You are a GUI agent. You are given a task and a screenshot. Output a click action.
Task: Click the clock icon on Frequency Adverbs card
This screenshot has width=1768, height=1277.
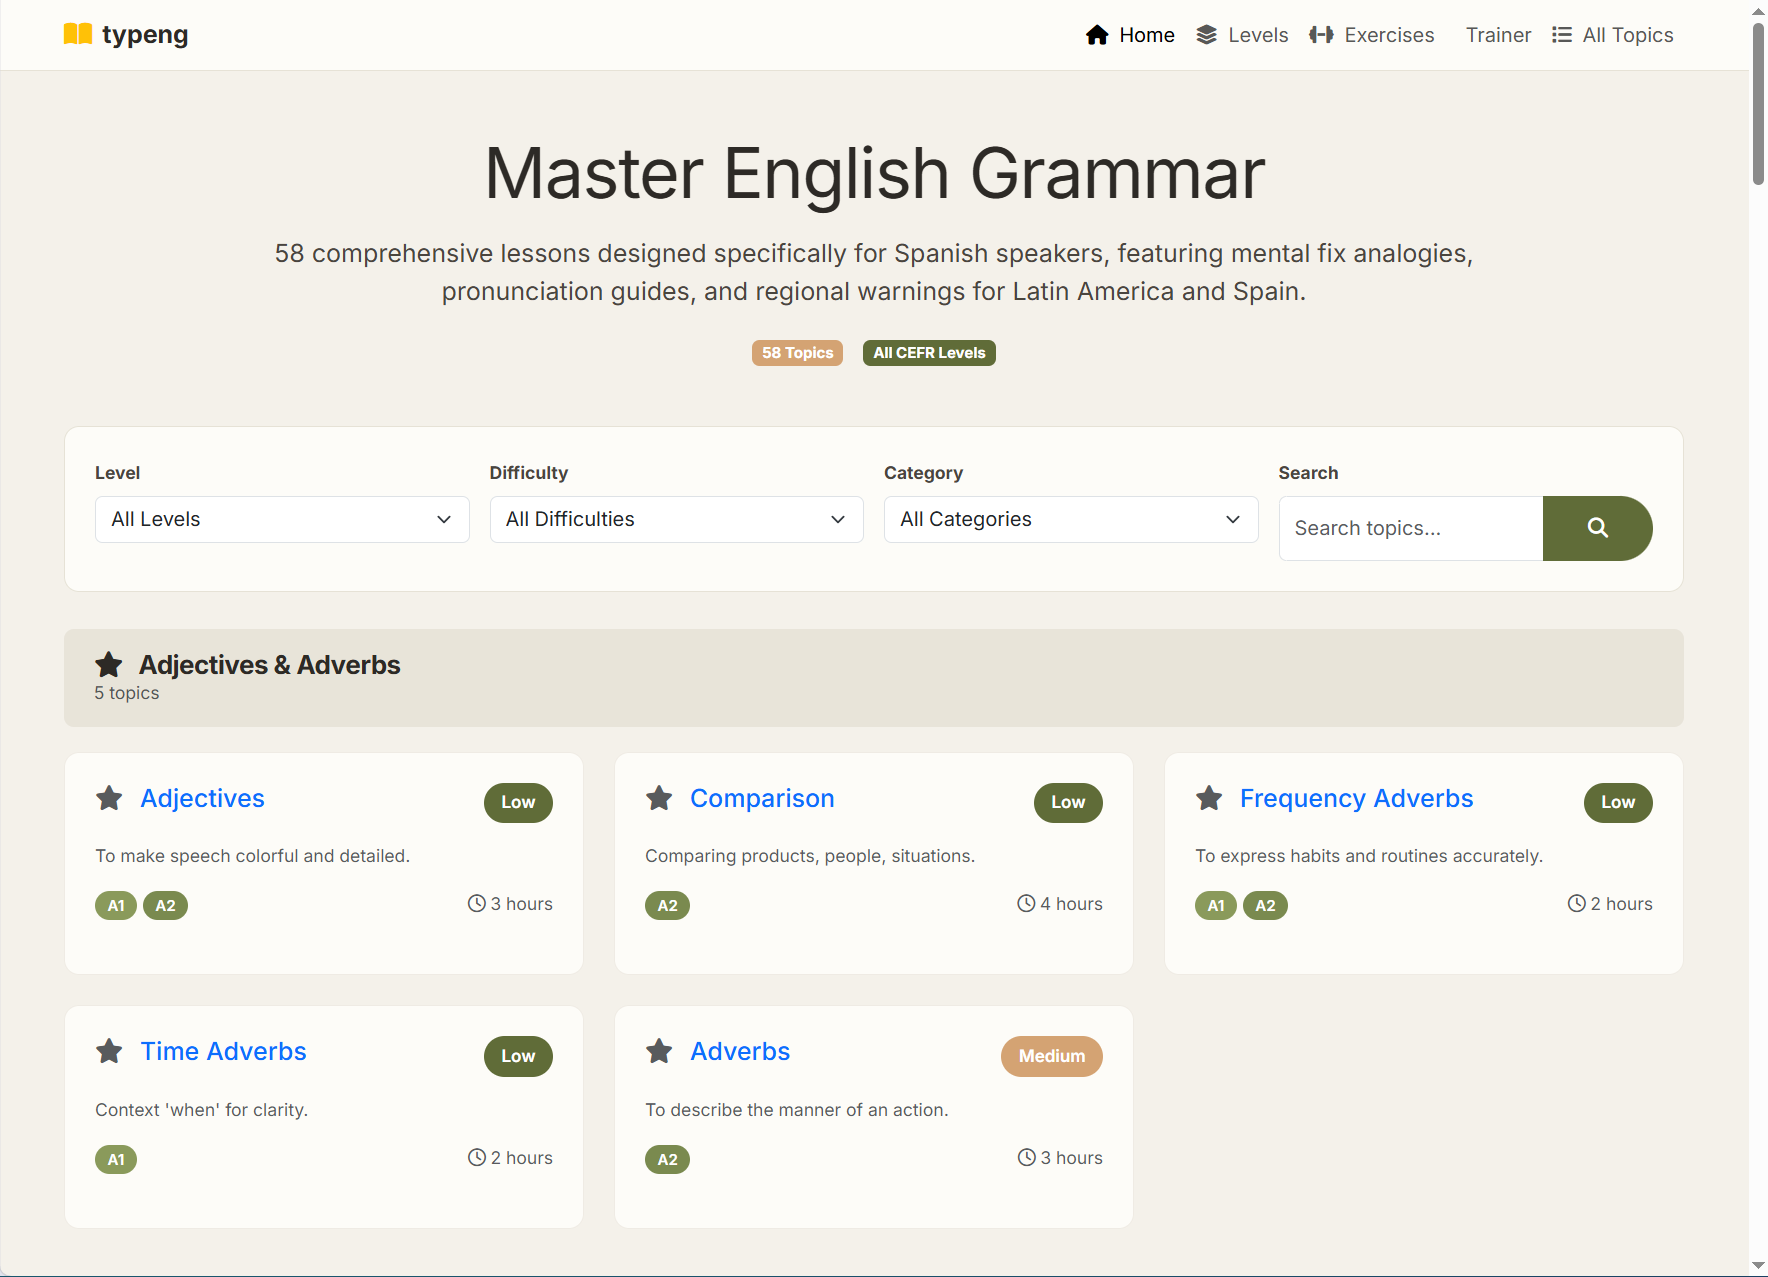coord(1576,903)
